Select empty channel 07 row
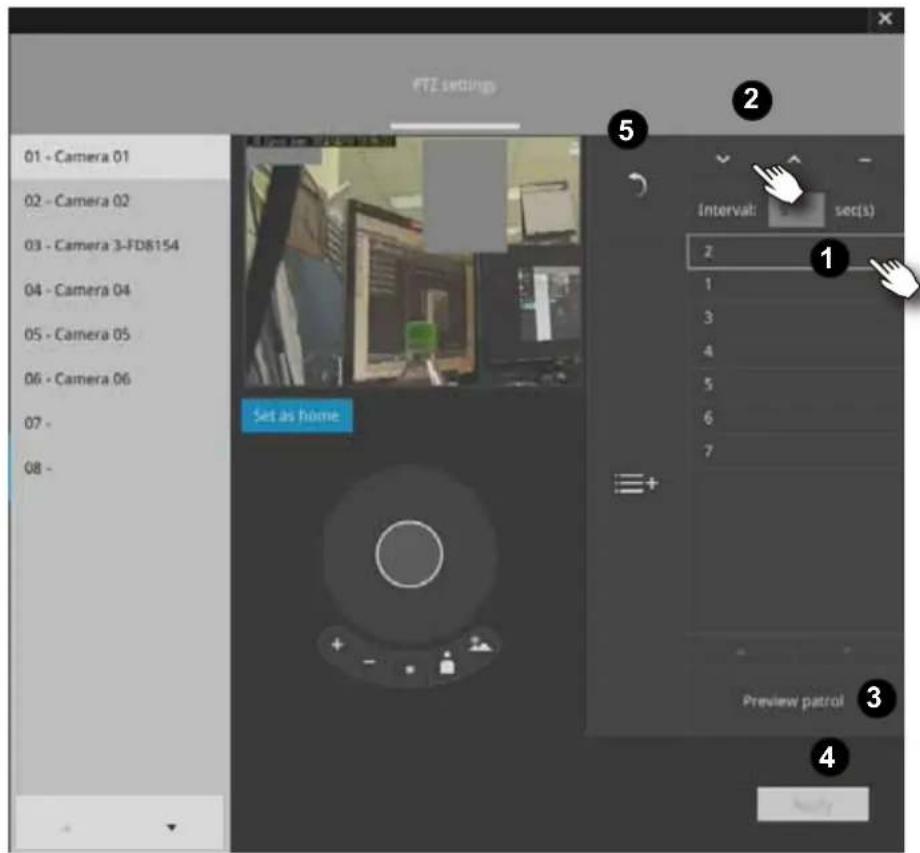Viewport: 920px width, 853px height. click(120, 423)
